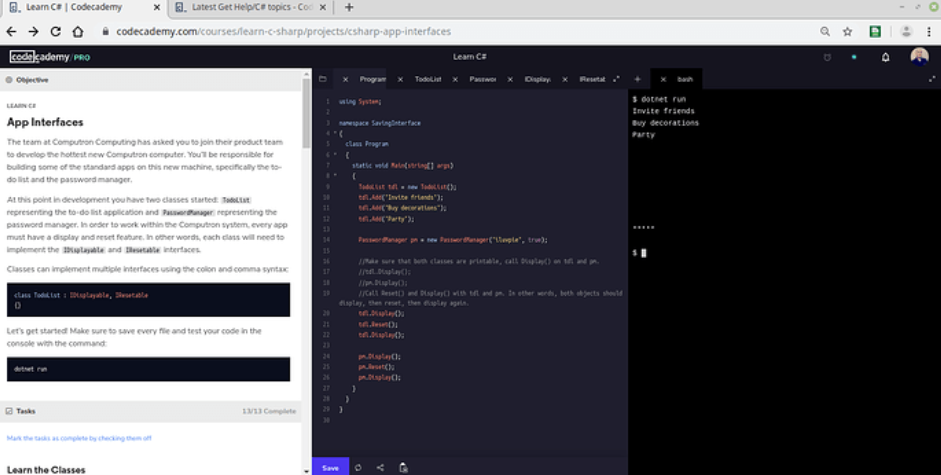Image resolution: width=941 pixels, height=475 pixels.
Task: Open the browser profile icon
Action: pos(906,31)
